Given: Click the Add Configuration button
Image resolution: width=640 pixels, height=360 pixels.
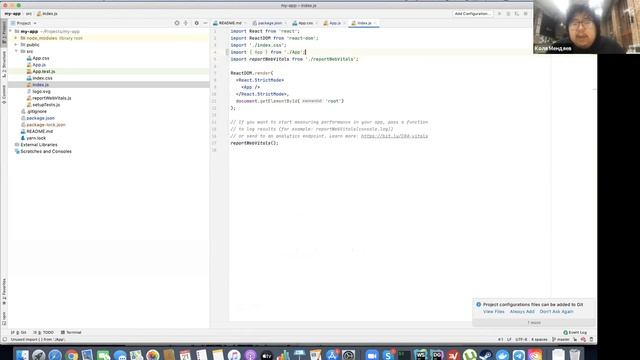Looking at the screenshot, I should point(472,14).
